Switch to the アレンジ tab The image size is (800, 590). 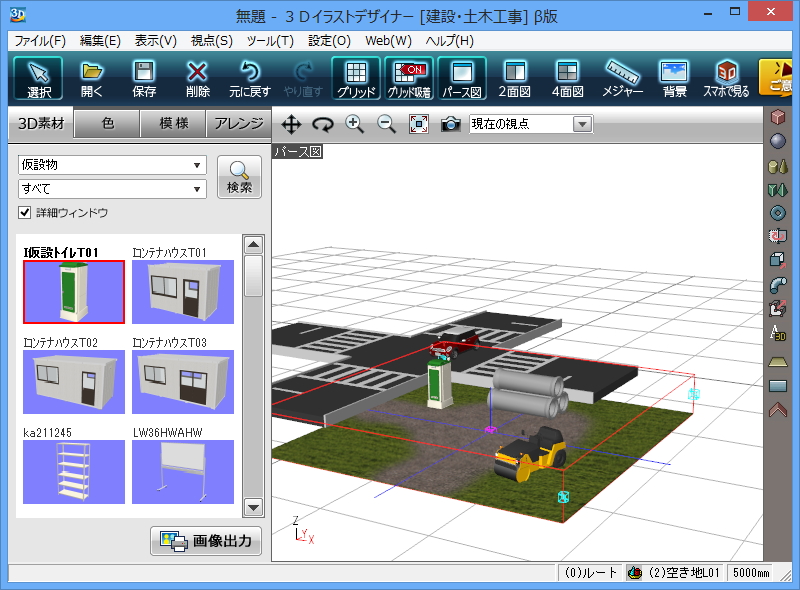click(x=239, y=124)
